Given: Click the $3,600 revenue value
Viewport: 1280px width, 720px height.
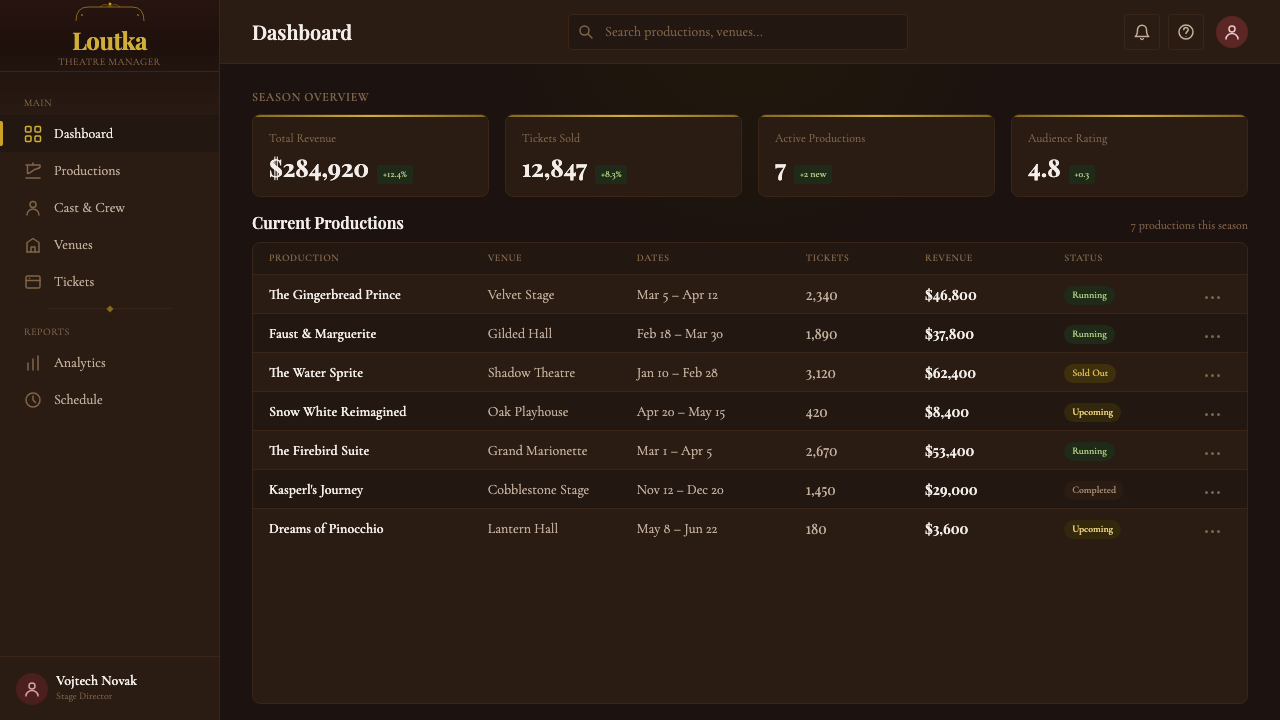Looking at the screenshot, I should point(946,529).
